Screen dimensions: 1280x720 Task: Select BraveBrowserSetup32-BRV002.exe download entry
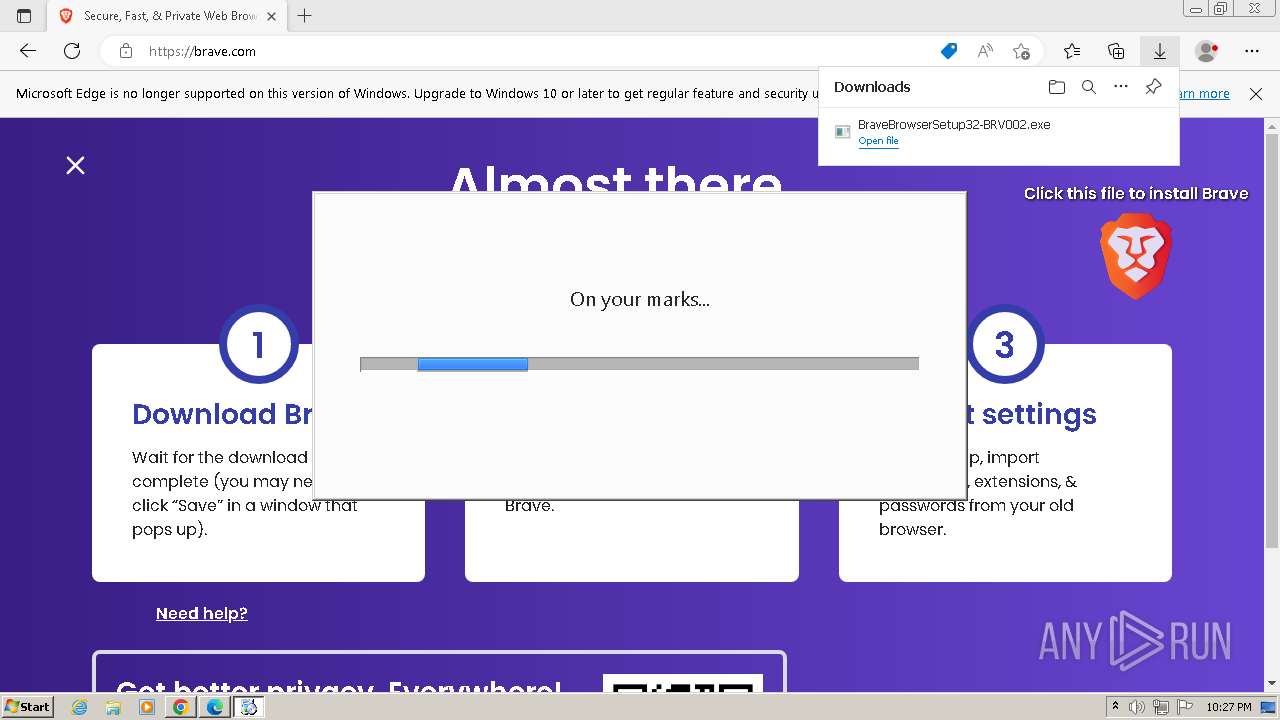coord(998,132)
